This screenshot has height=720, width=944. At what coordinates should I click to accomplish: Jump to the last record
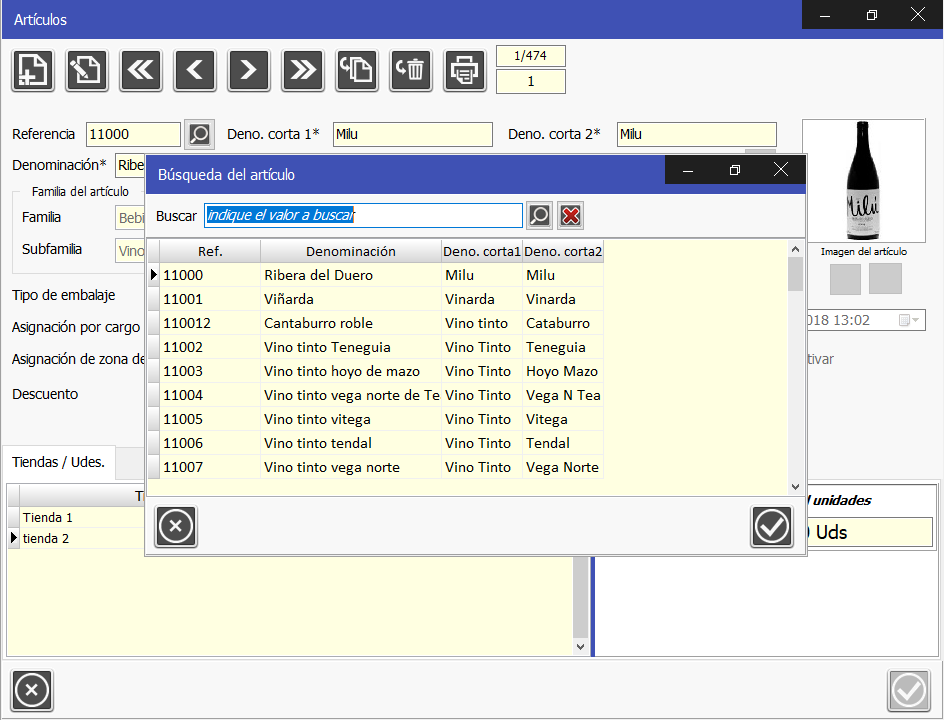pos(303,70)
